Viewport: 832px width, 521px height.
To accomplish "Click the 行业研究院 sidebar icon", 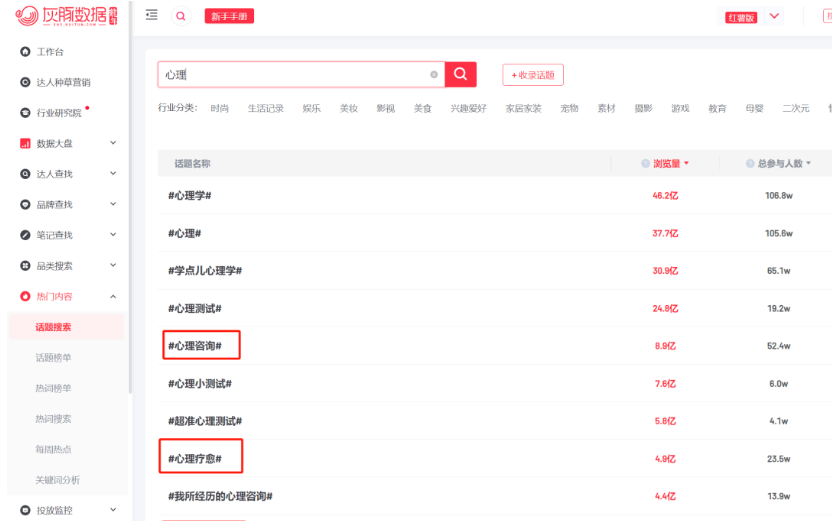I will pyautogui.click(x=25, y=112).
